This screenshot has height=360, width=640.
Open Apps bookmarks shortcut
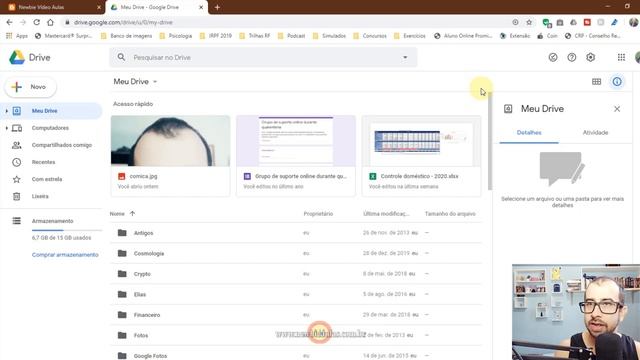17,36
